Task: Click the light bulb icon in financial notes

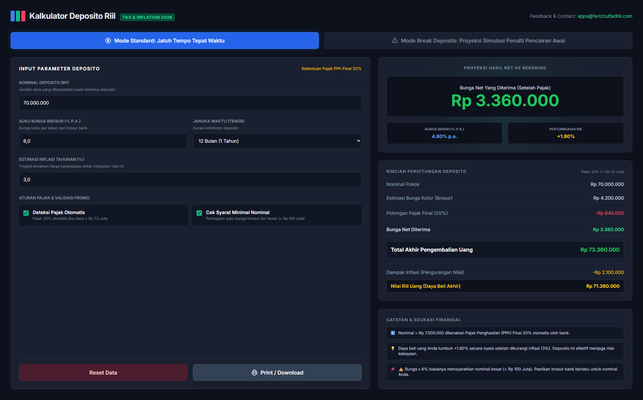Action: coord(392,348)
